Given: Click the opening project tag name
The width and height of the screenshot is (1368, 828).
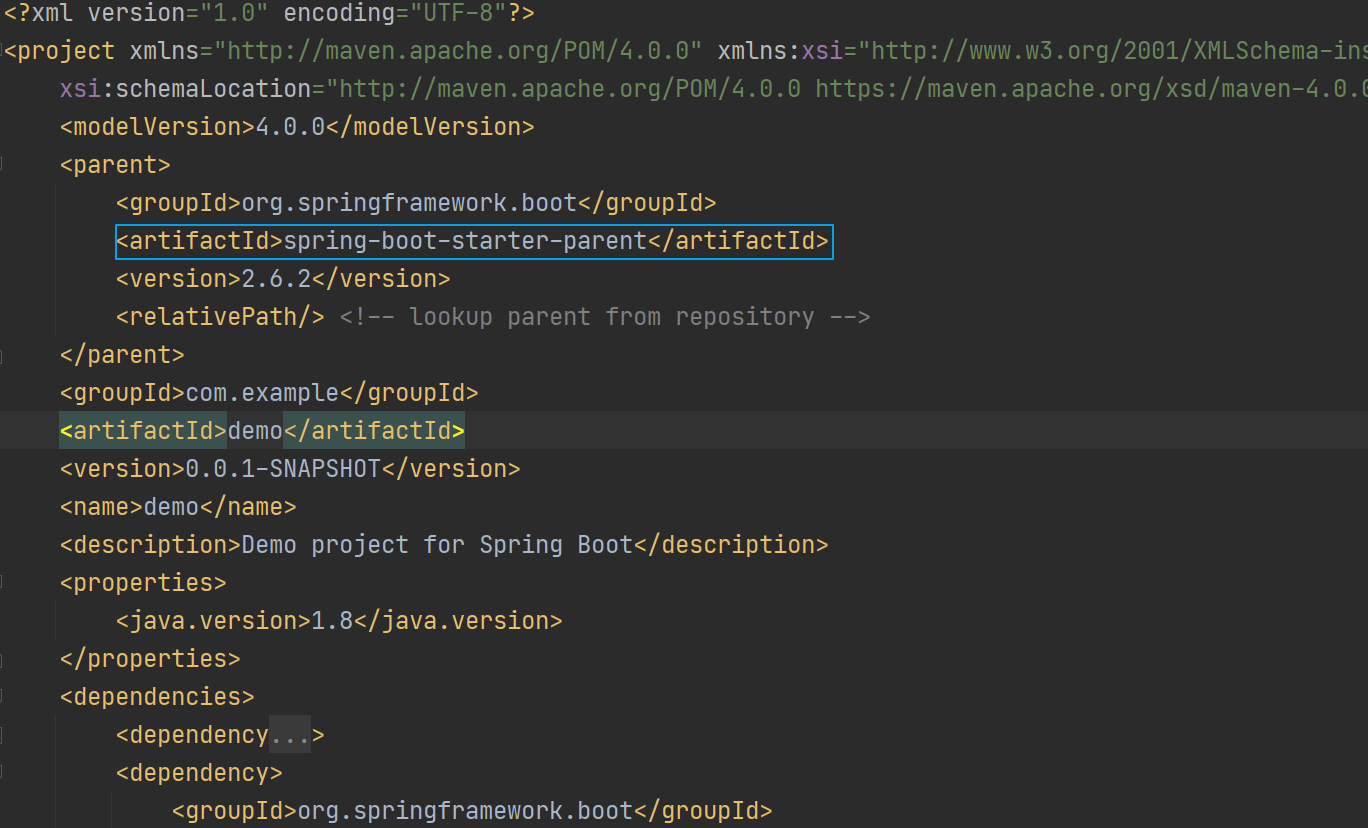Looking at the screenshot, I should 67,50.
